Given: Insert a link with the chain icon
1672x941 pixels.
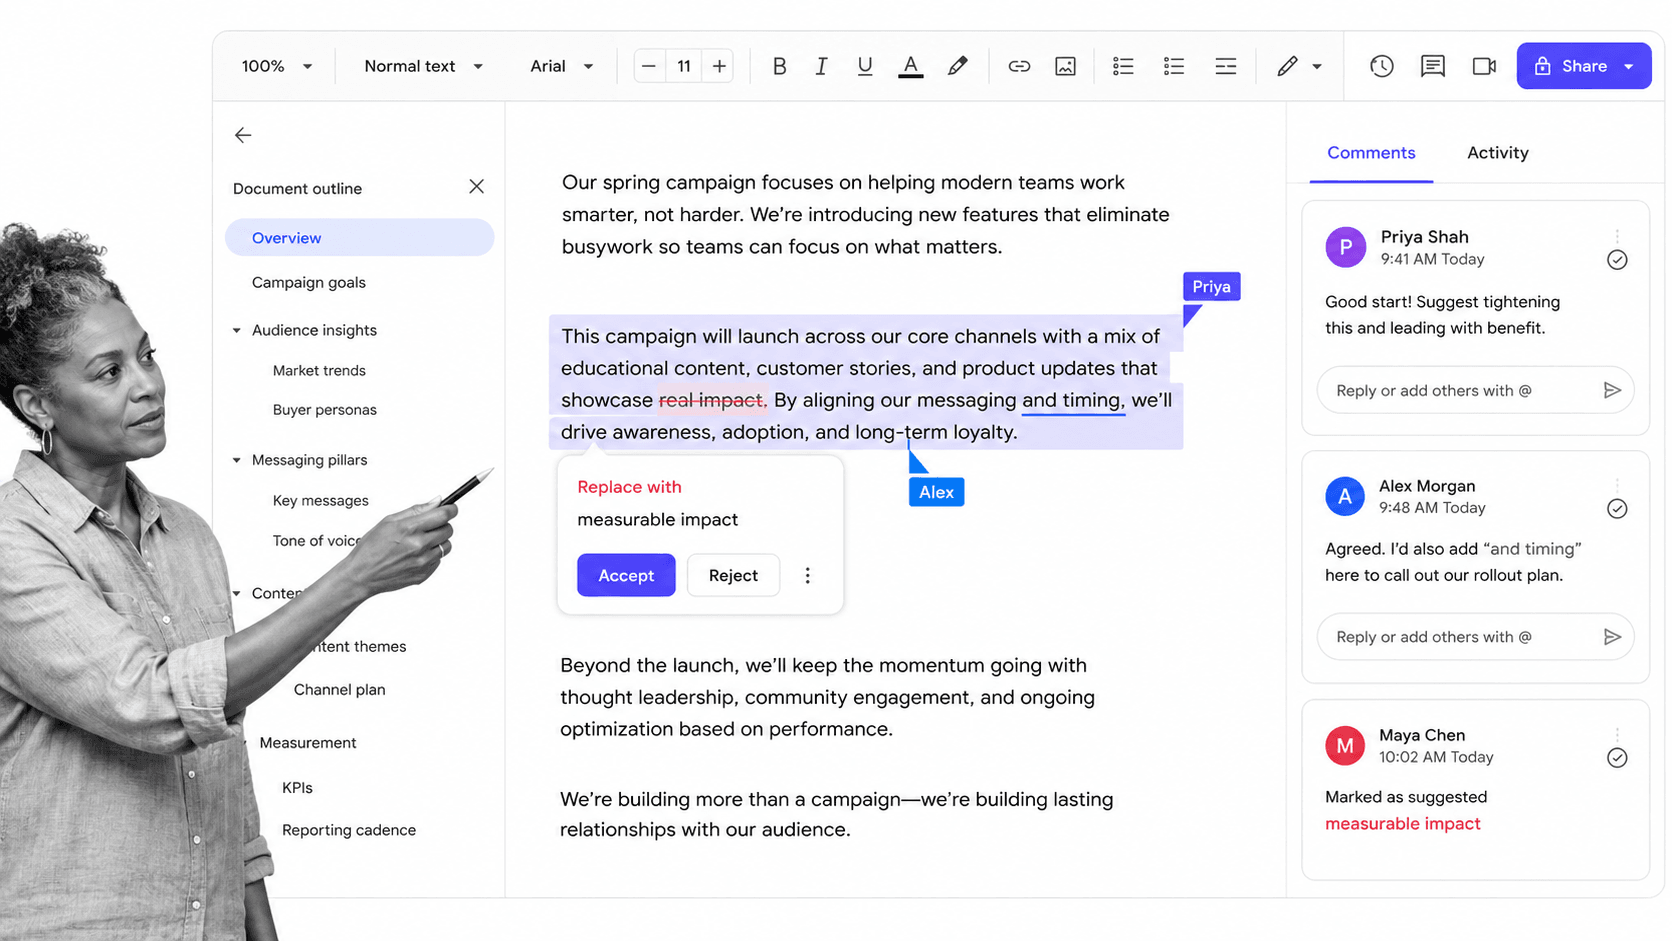Looking at the screenshot, I should click(1019, 66).
